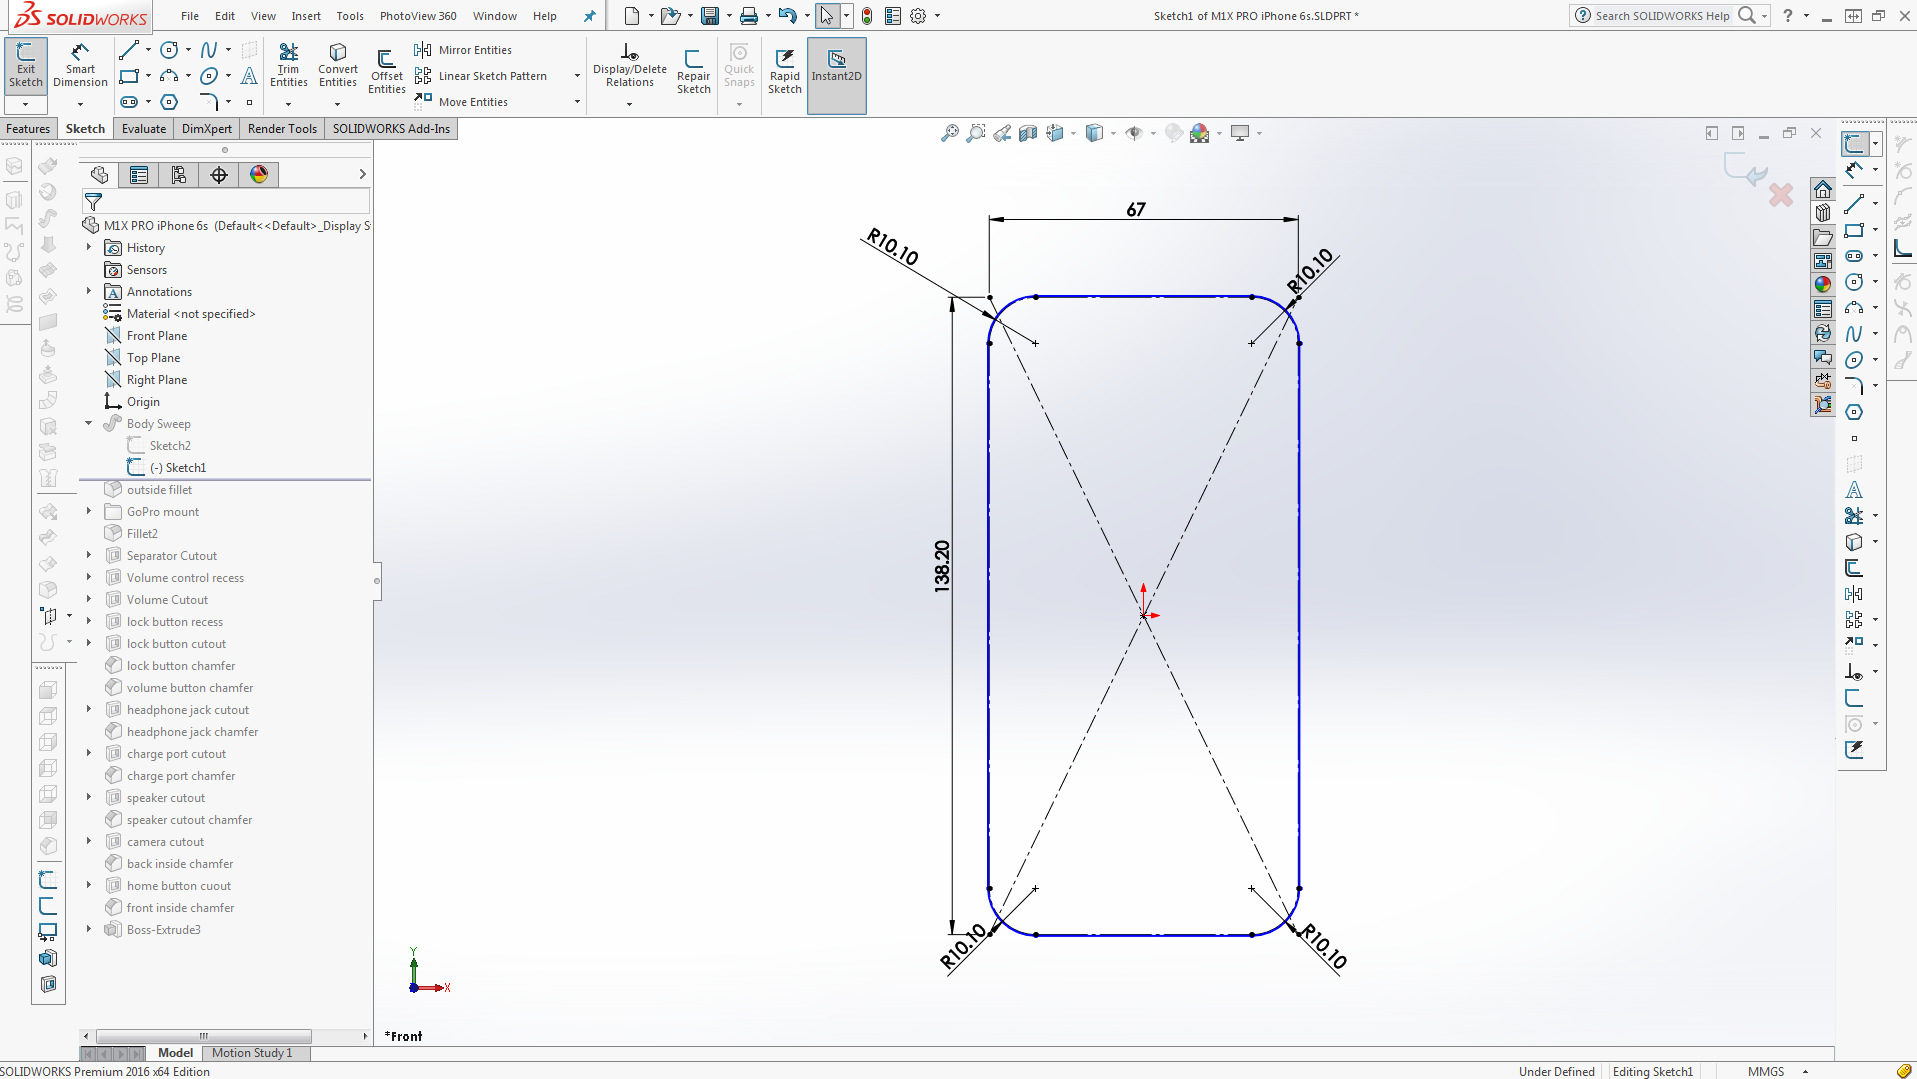The image size is (1917, 1079).
Task: Click the red X cancel sketch icon
Action: click(1780, 194)
